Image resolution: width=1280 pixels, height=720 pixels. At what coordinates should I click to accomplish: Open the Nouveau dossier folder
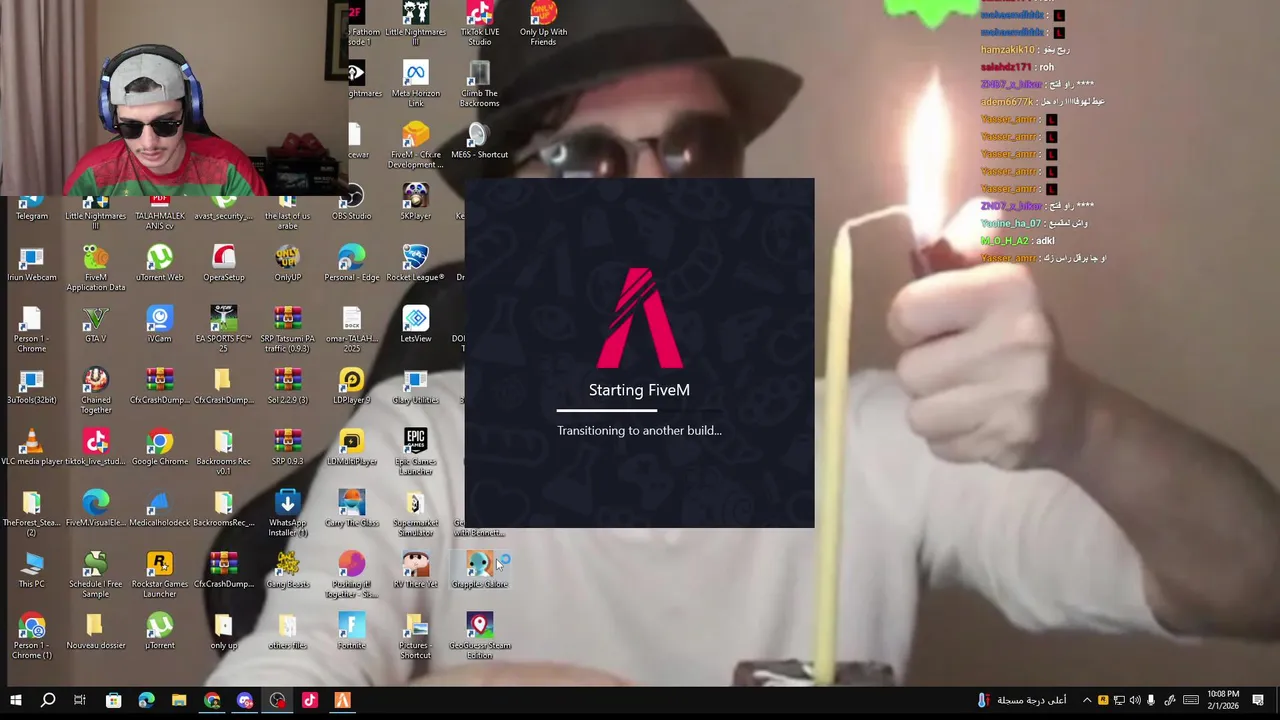pos(96,631)
